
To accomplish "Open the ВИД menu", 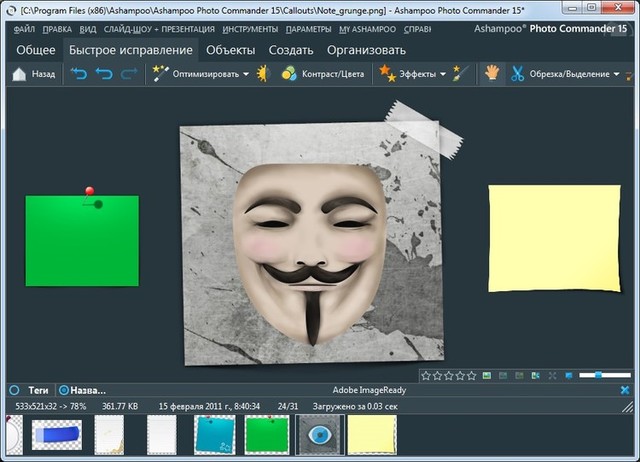I will pyautogui.click(x=88, y=29).
